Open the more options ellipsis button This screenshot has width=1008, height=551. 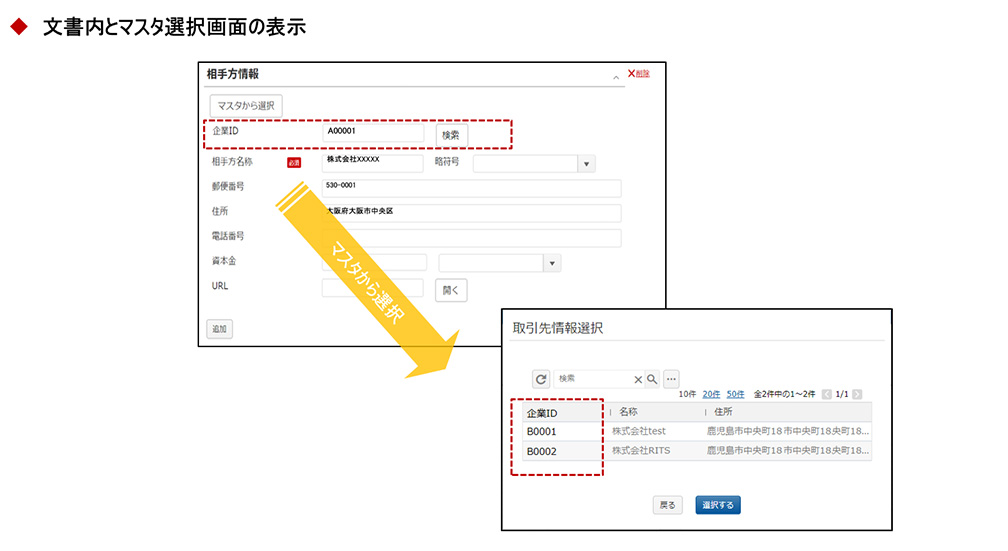click(x=672, y=379)
